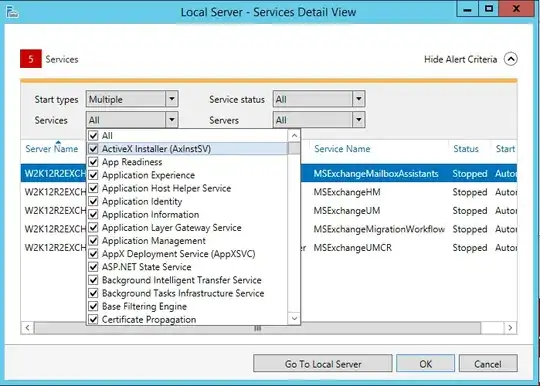Close the Services dropdown list arrow
Viewport: 540px width, 386px height.
pos(172,119)
